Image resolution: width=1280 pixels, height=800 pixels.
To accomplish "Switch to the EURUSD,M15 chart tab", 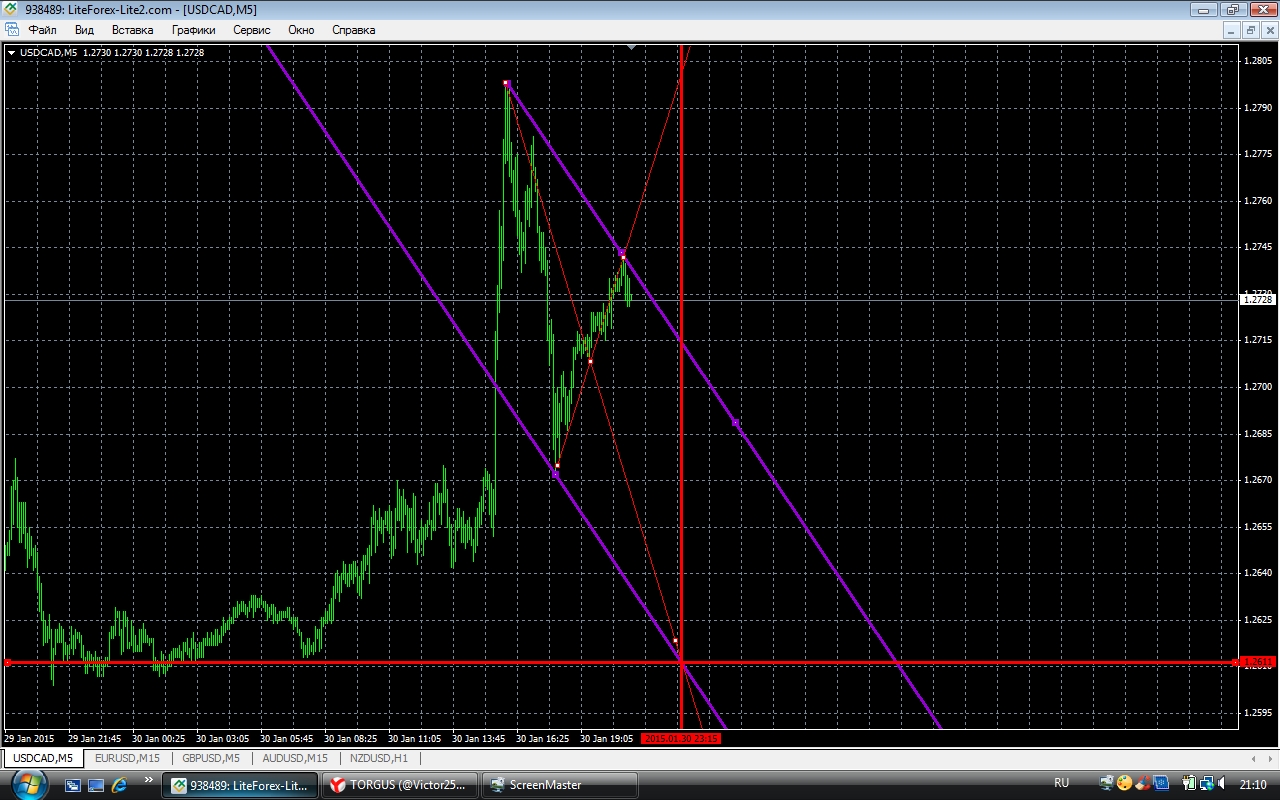I will 127,758.
